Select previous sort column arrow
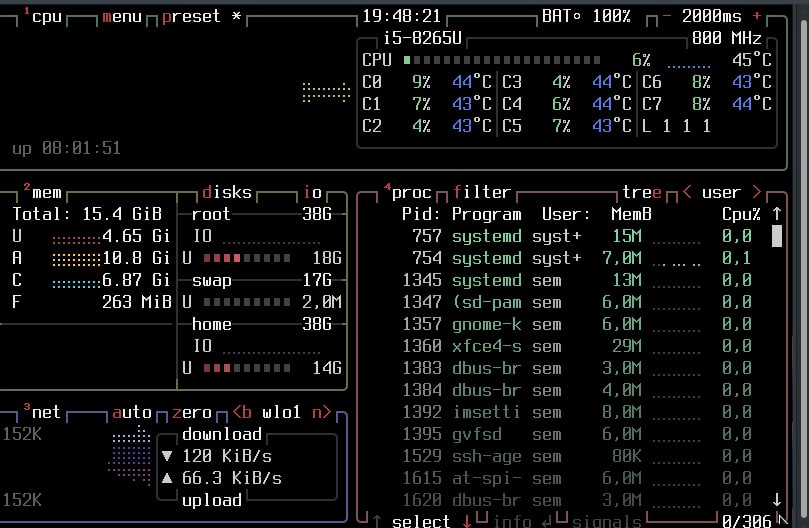The width and height of the screenshot is (809, 528). tap(687, 192)
